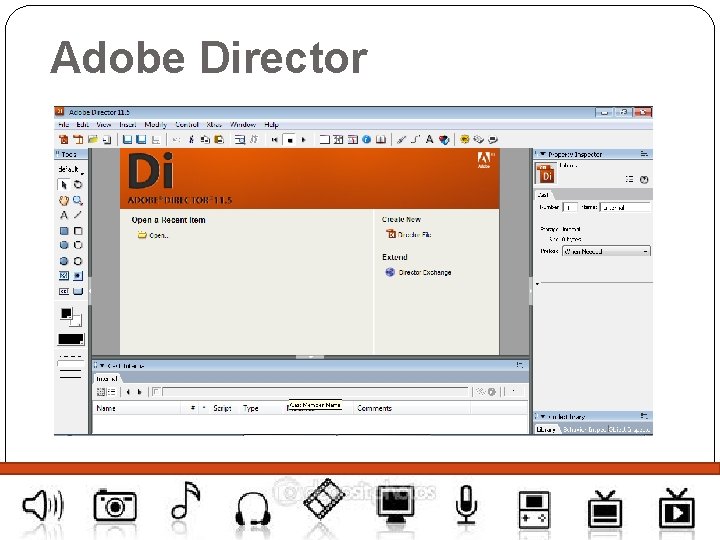Viewport: 720px width, 540px height.
Task: Click the Play button in toolbar
Action: click(x=304, y=140)
